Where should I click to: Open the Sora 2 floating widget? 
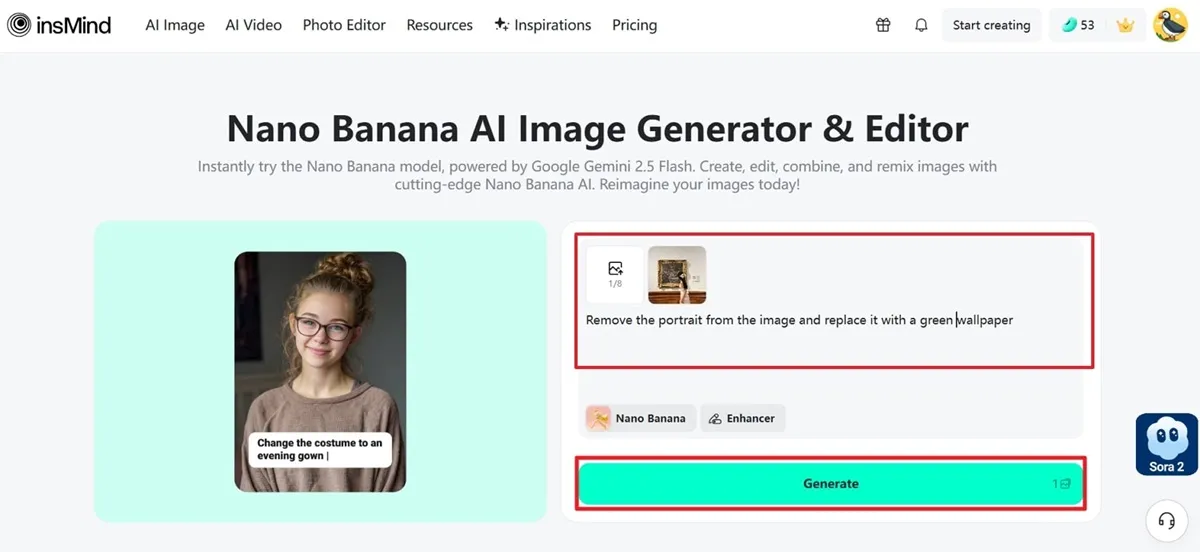click(x=1167, y=444)
